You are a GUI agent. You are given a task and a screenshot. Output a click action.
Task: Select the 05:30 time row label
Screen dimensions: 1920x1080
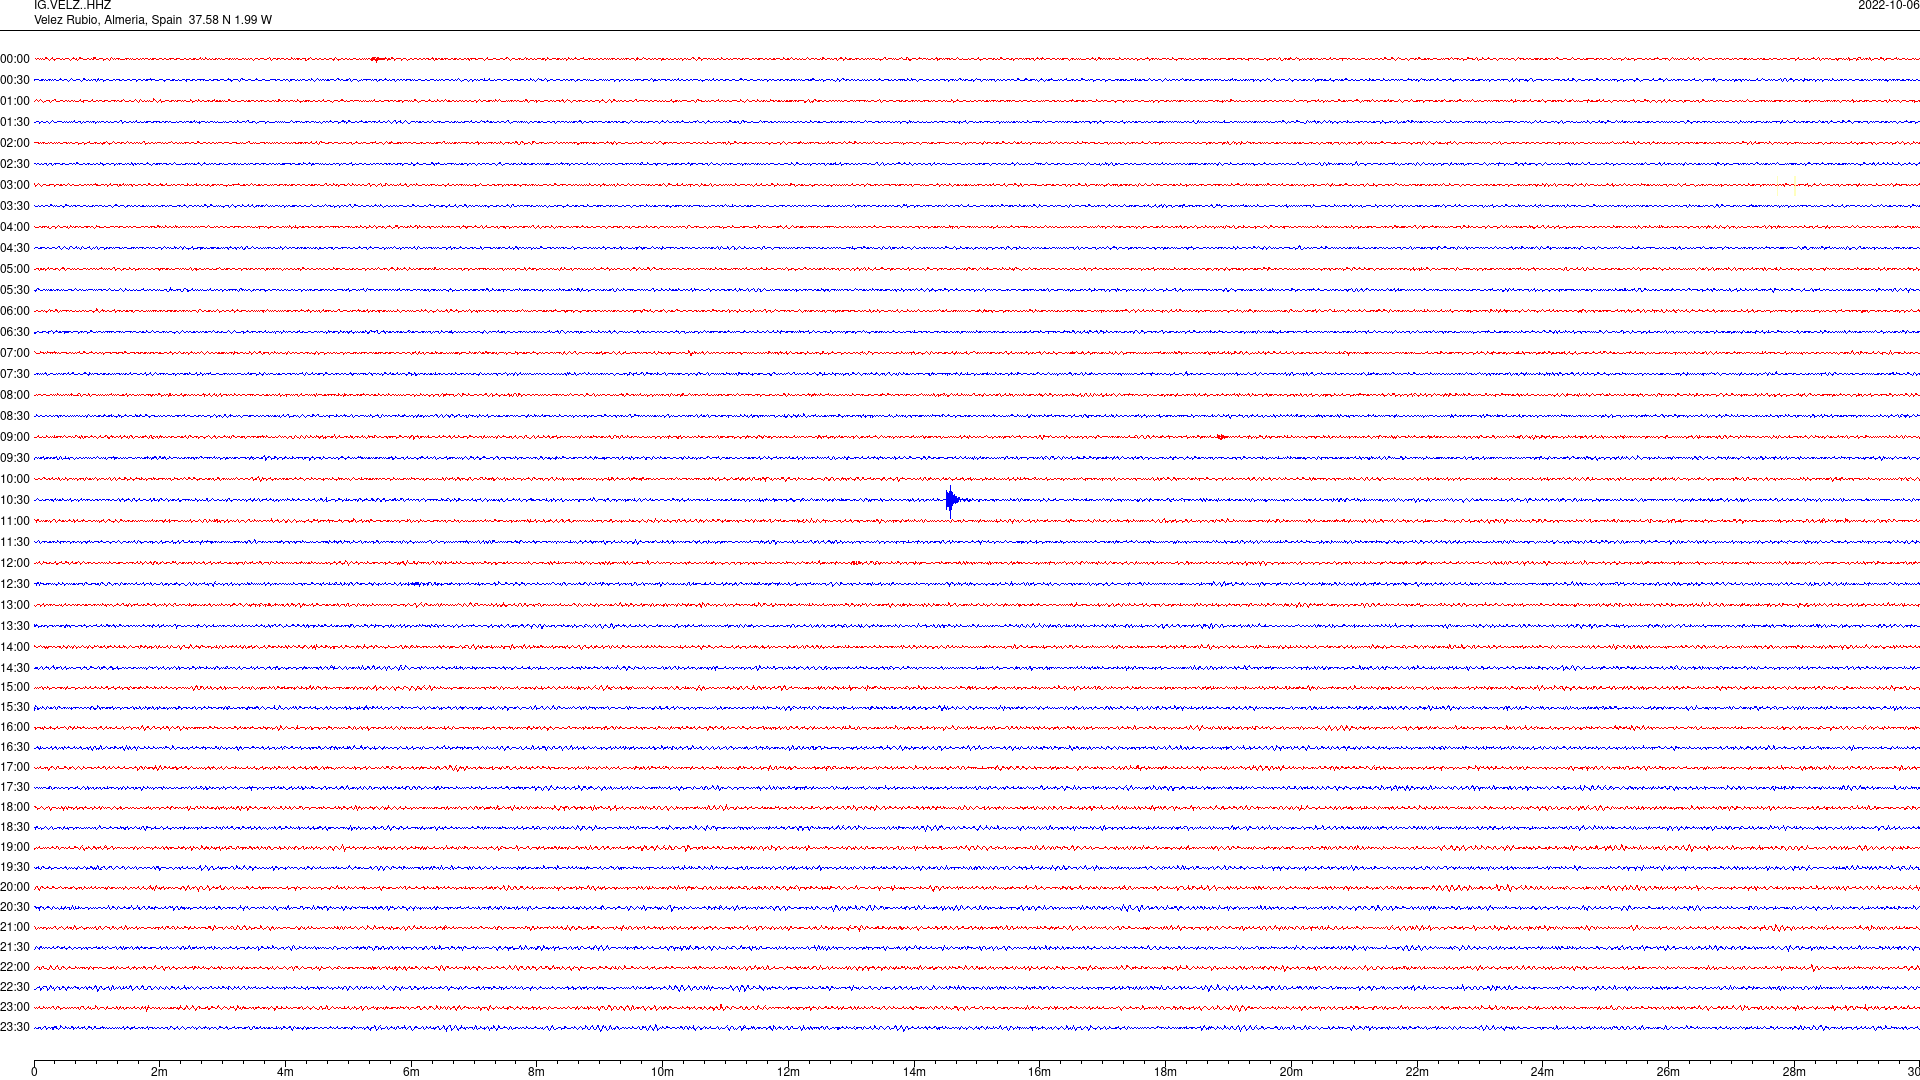pyautogui.click(x=15, y=290)
